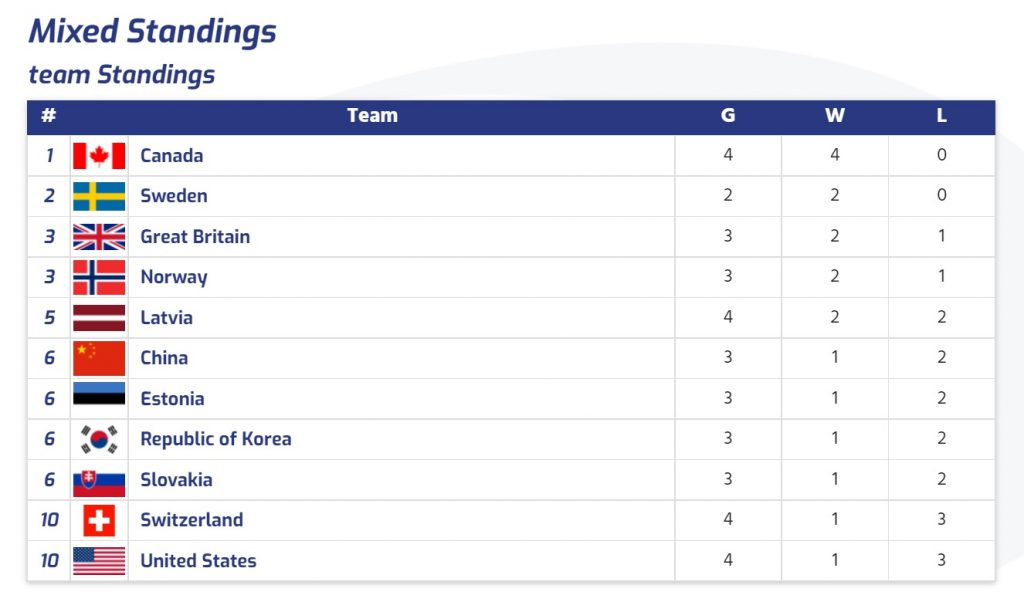This screenshot has width=1024, height=602.
Task: Click the Canada flag icon
Action: 99,156
